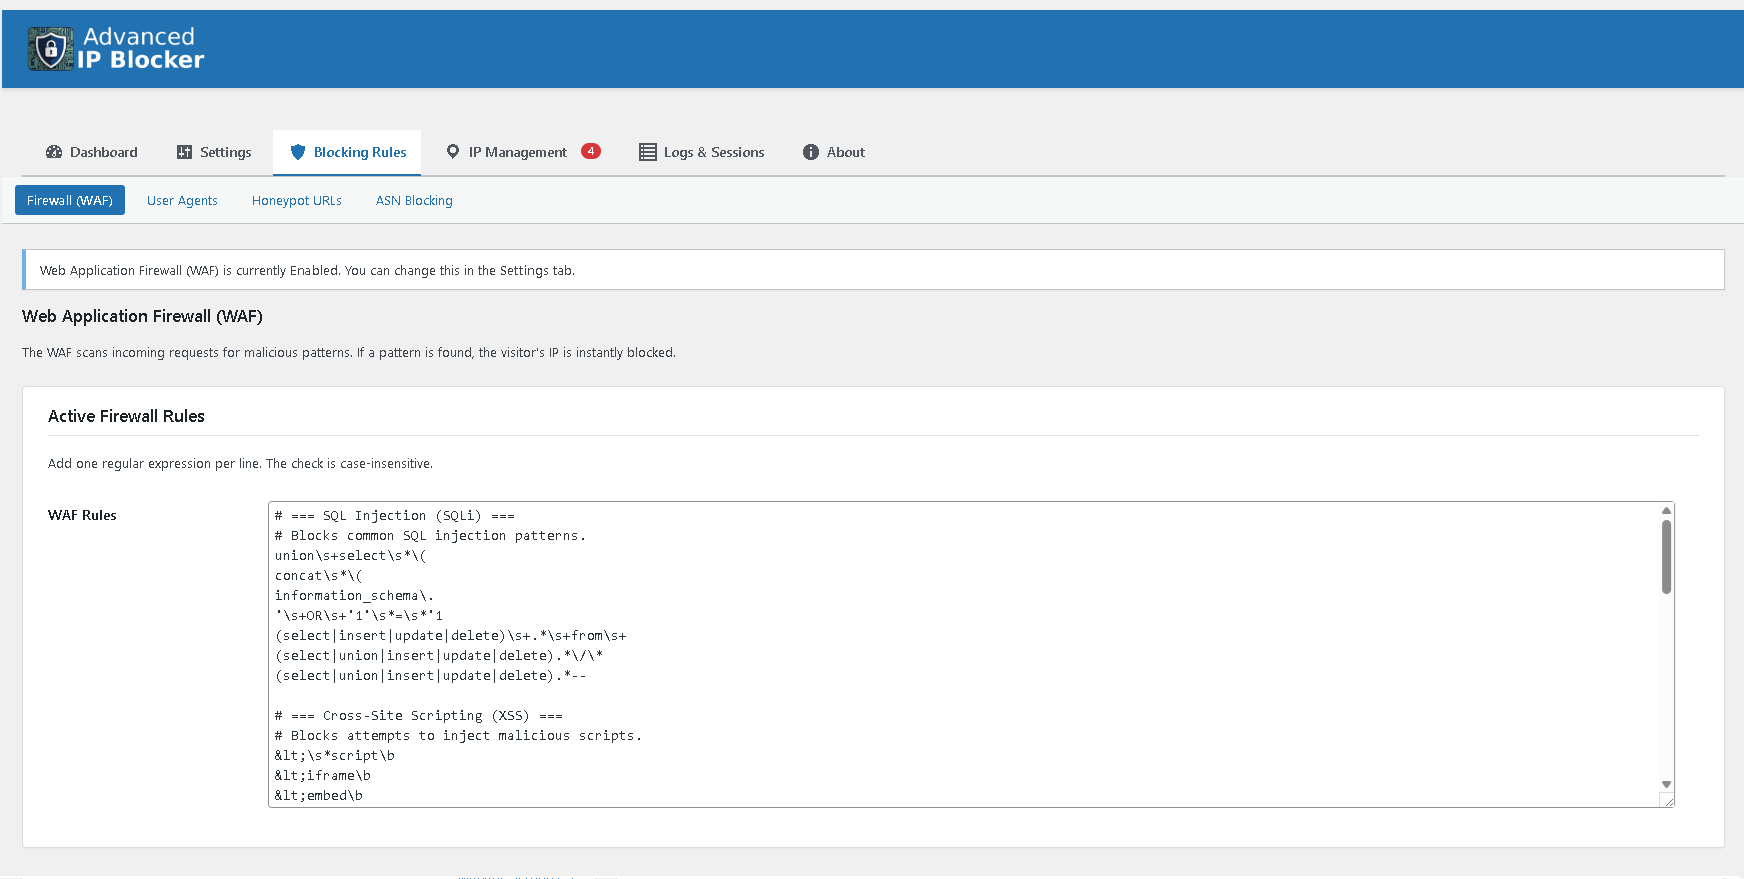
Task: Go to the ASN Blocking sub-tab
Action: click(414, 201)
